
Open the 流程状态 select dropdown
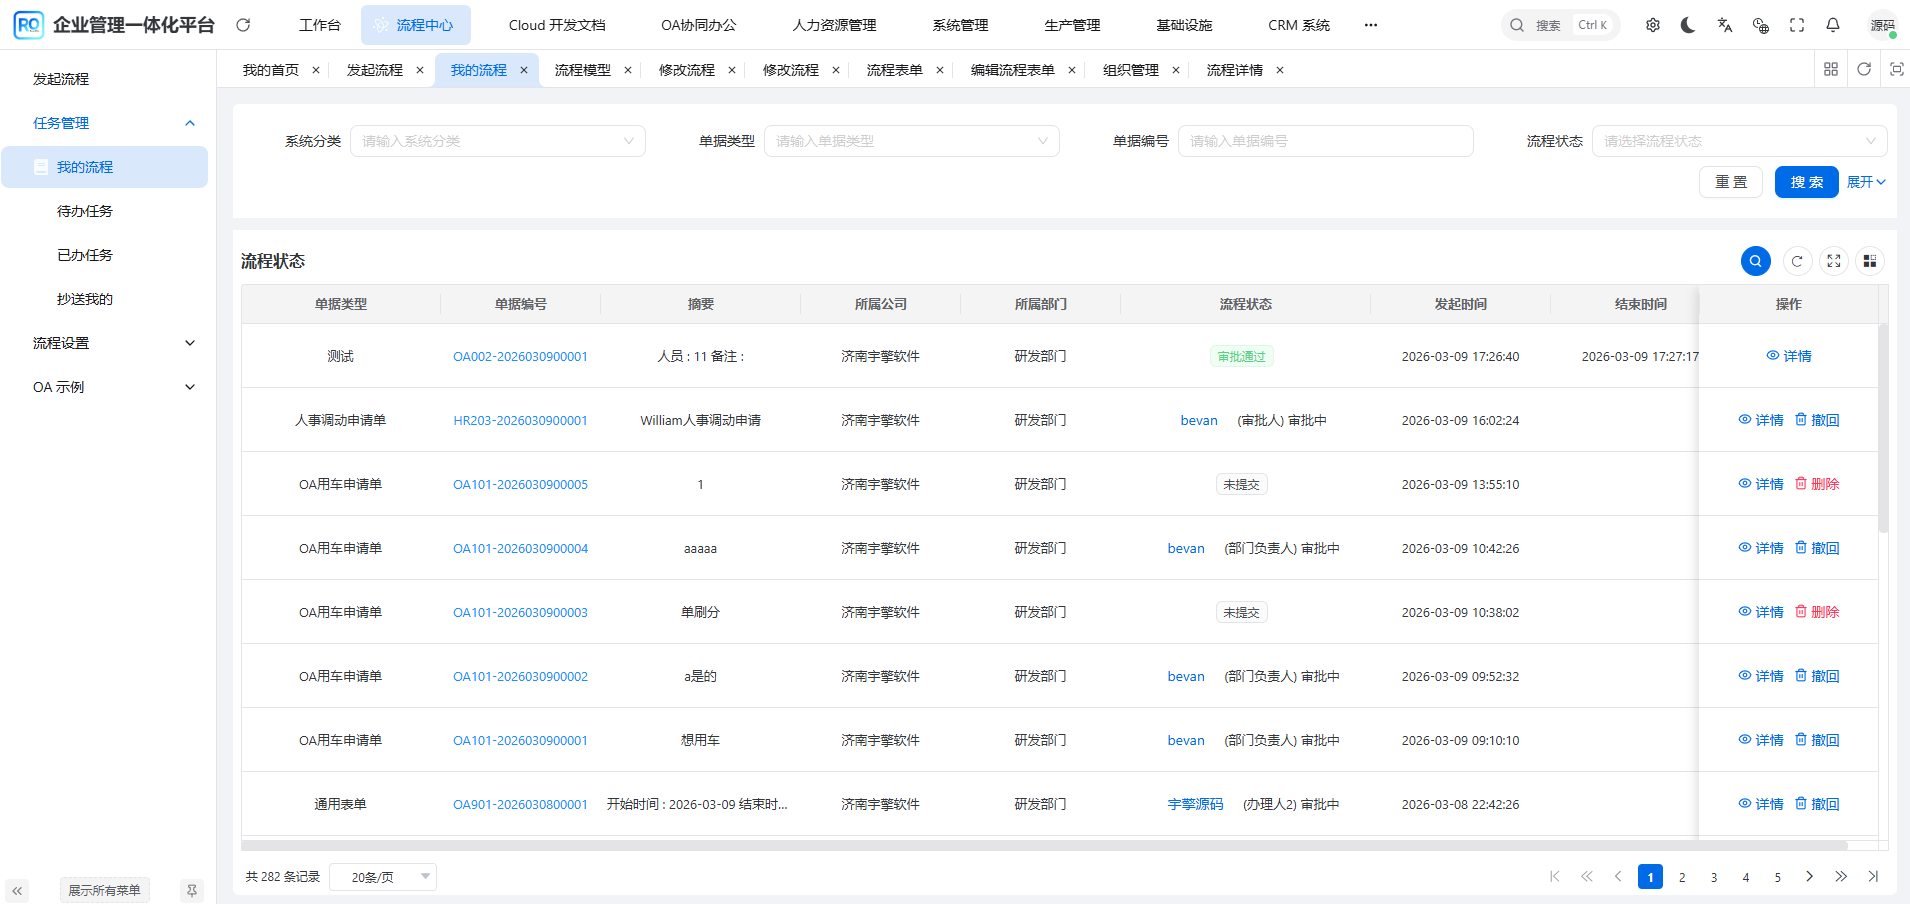[x=1738, y=141]
